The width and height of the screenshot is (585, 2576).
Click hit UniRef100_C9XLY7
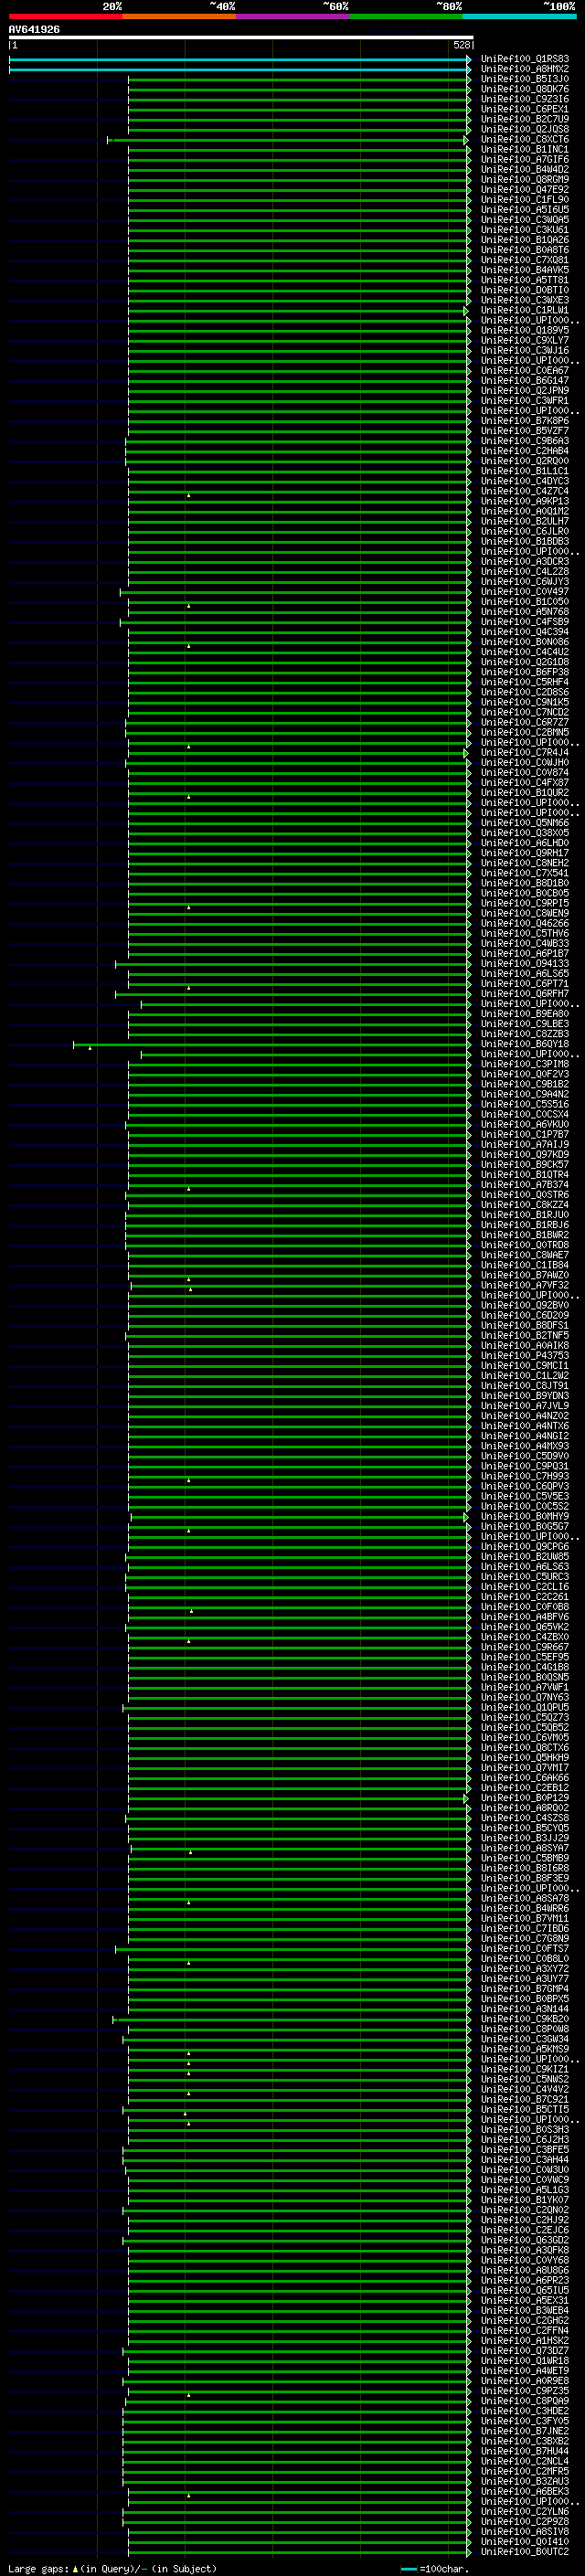(x=525, y=340)
